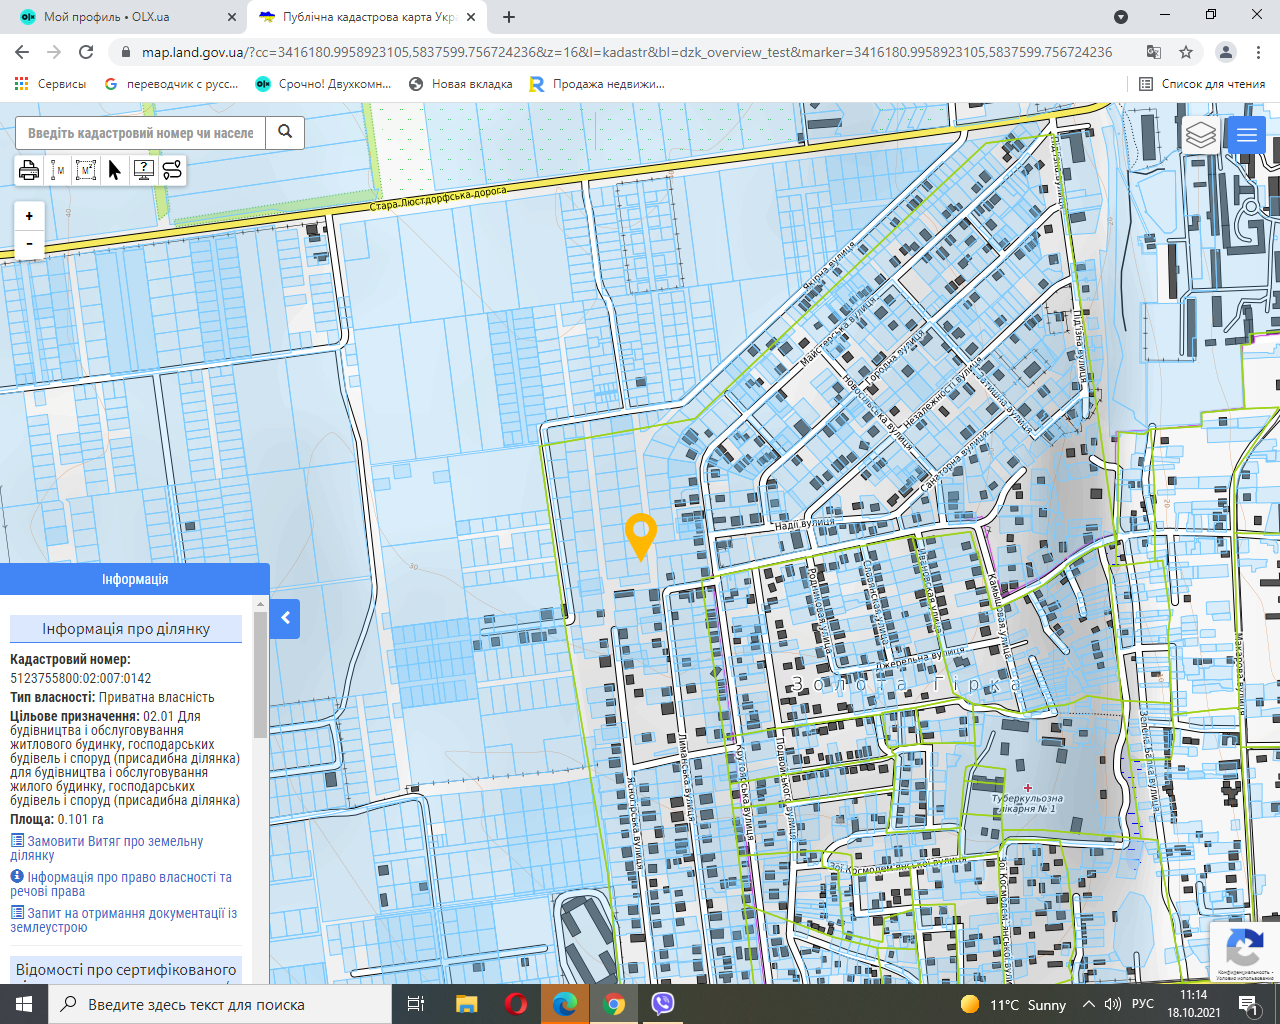Click the browser address bar URL
The height and width of the screenshot is (1024, 1280).
click(x=627, y=52)
